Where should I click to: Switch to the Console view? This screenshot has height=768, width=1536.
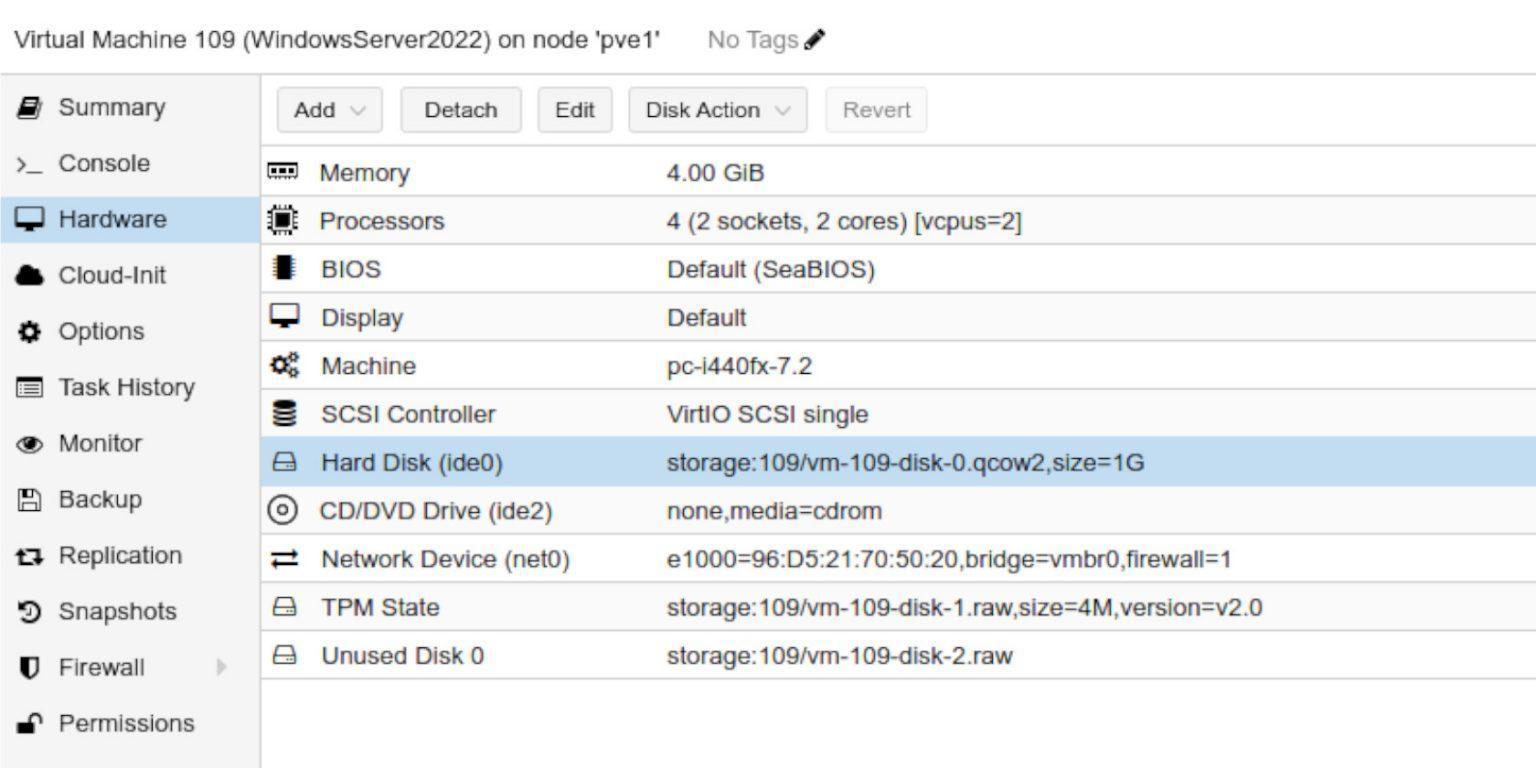tap(104, 163)
